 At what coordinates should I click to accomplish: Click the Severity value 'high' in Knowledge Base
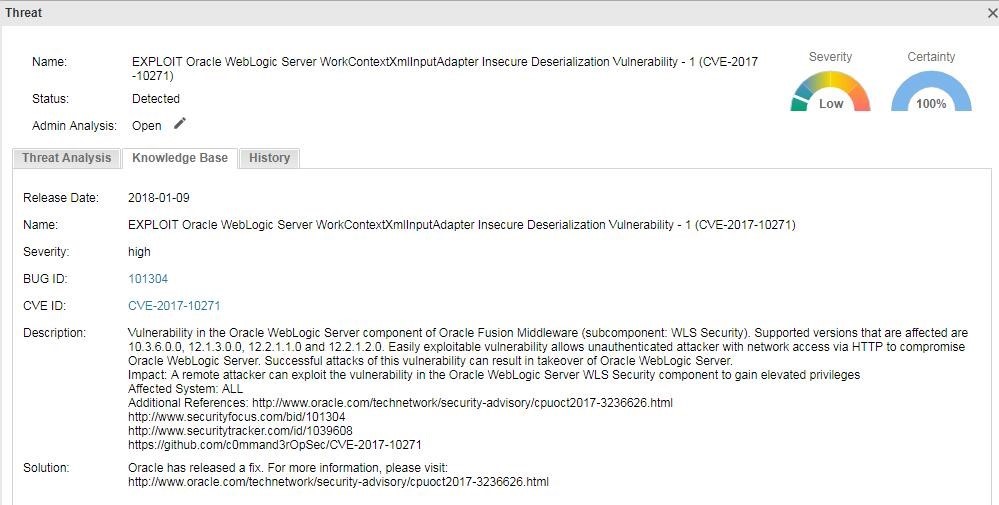click(x=139, y=252)
